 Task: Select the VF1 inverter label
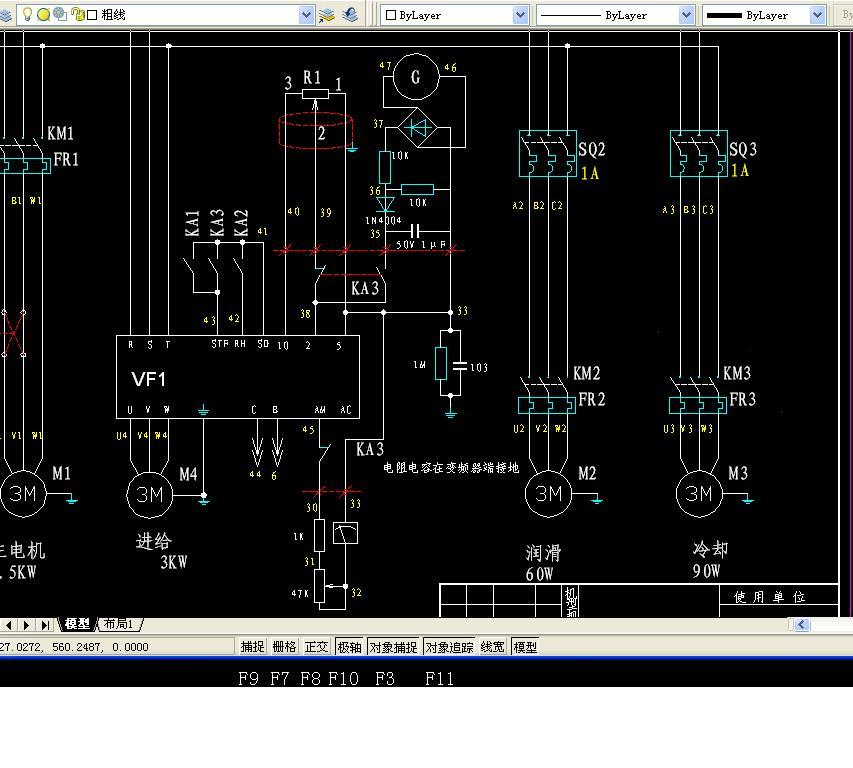tap(149, 379)
